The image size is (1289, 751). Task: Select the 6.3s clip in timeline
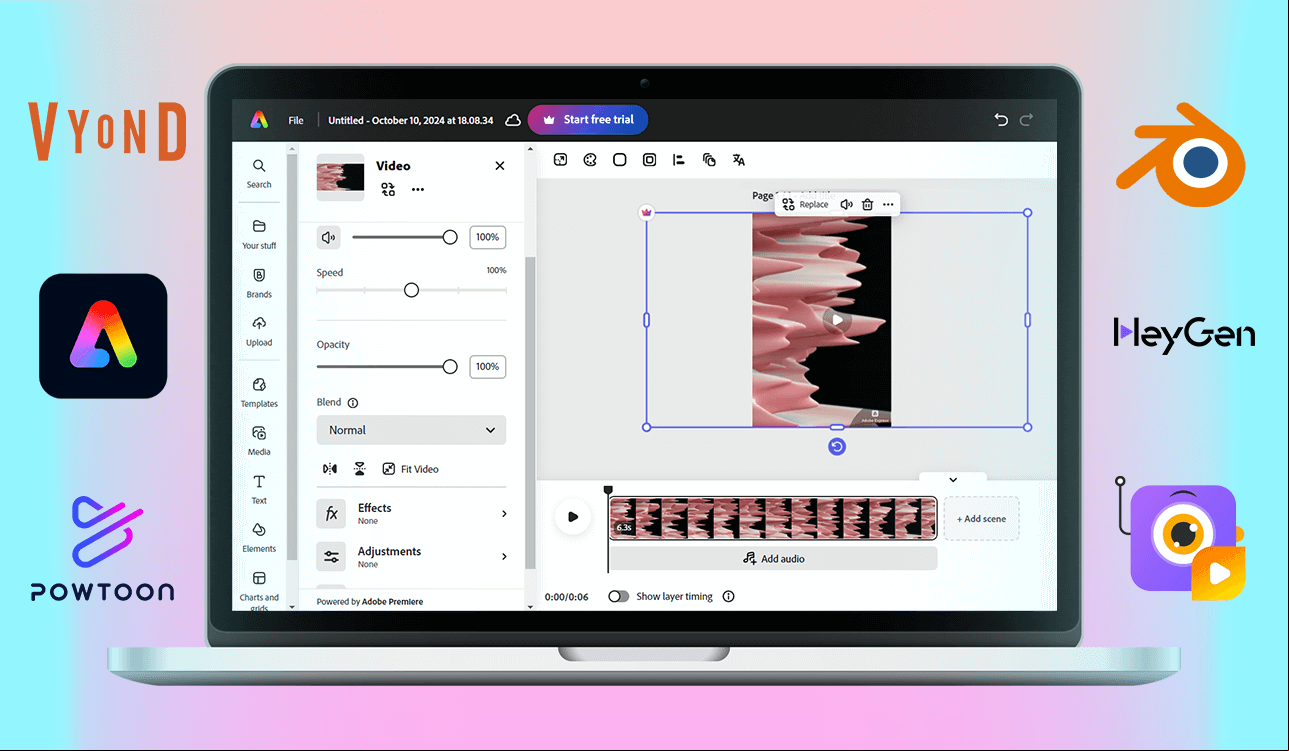click(773, 518)
